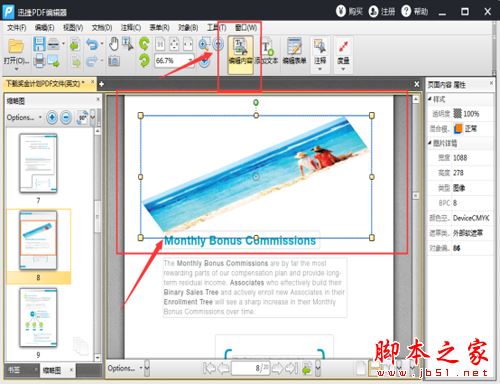The image size is (500, 384).
Task: Expand the Open (打开) button dropdown arrow
Action: [16, 69]
